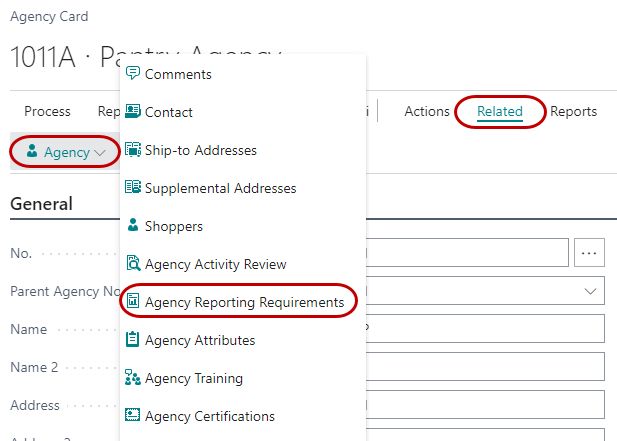
Task: Open the Reports tab
Action: click(x=573, y=111)
